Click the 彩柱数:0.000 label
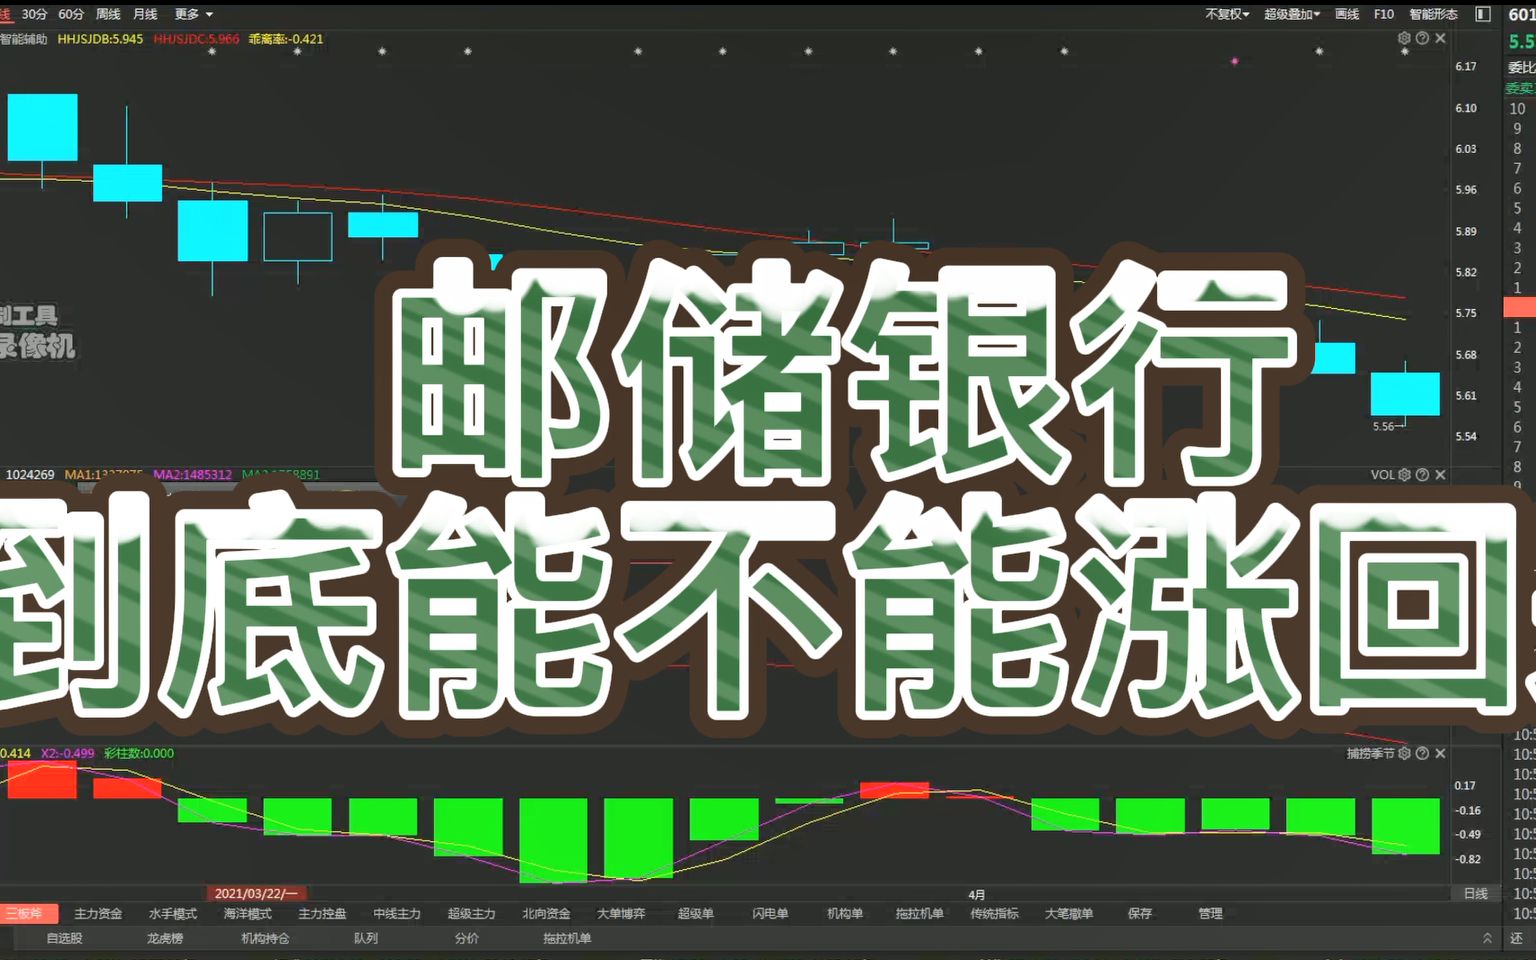1536x960 pixels. point(139,753)
